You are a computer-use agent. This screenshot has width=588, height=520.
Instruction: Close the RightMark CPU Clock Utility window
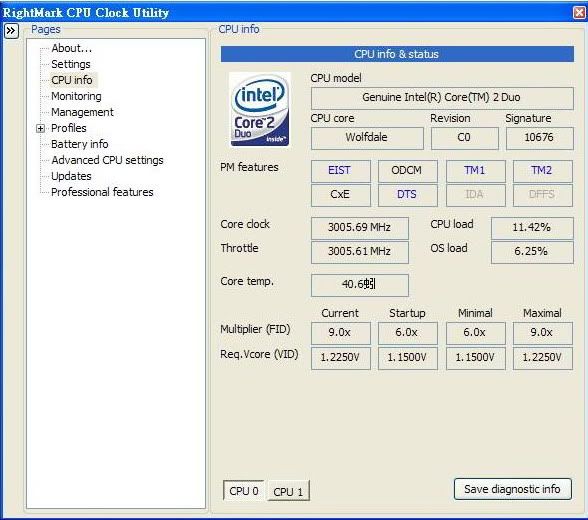[x=579, y=12]
